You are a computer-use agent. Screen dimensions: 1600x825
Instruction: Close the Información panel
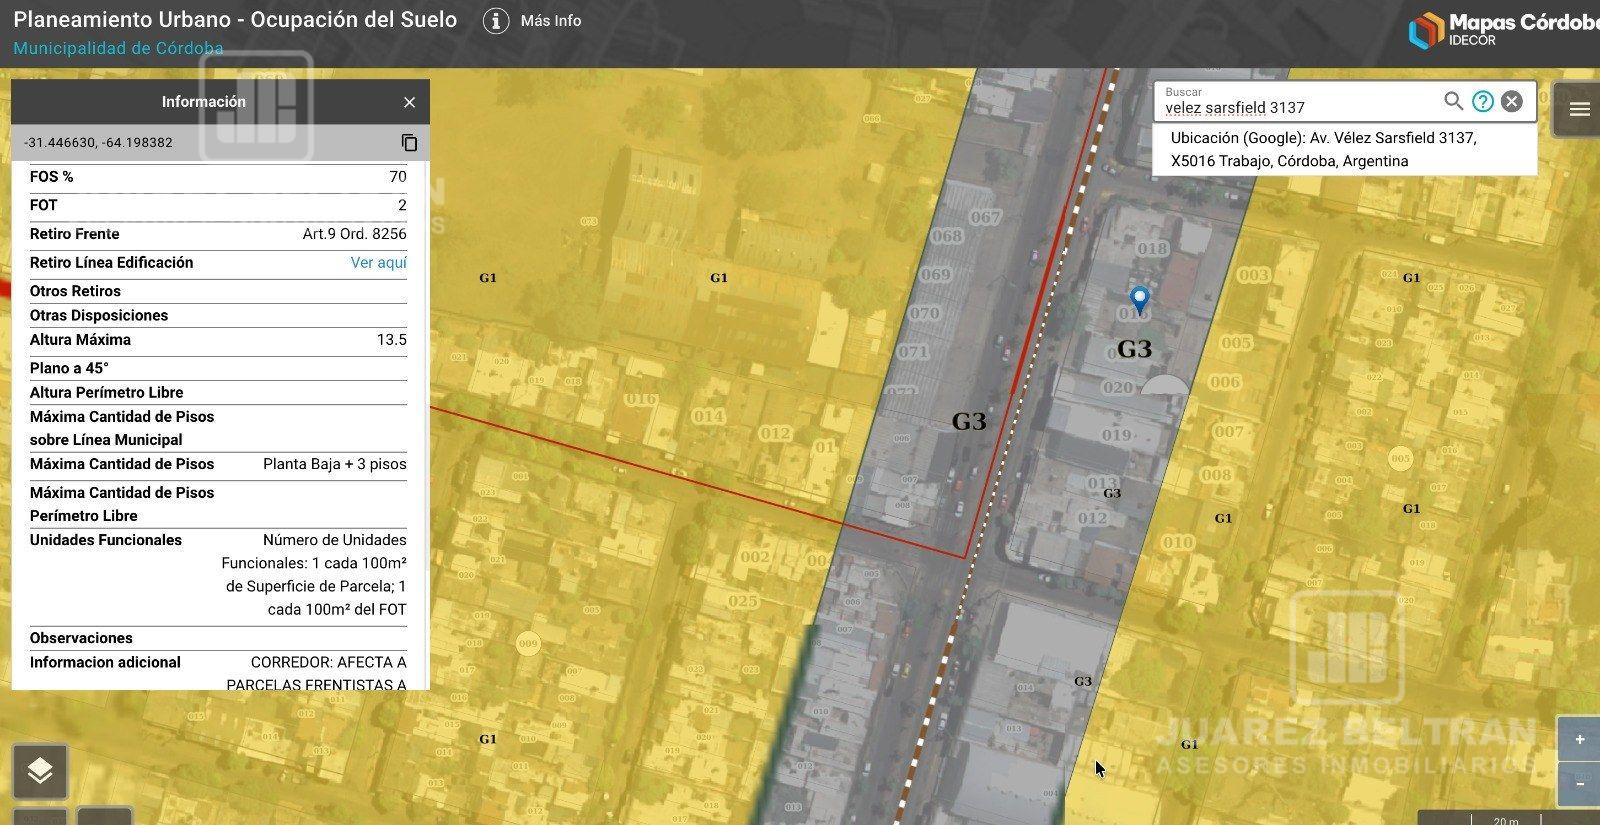(x=409, y=102)
